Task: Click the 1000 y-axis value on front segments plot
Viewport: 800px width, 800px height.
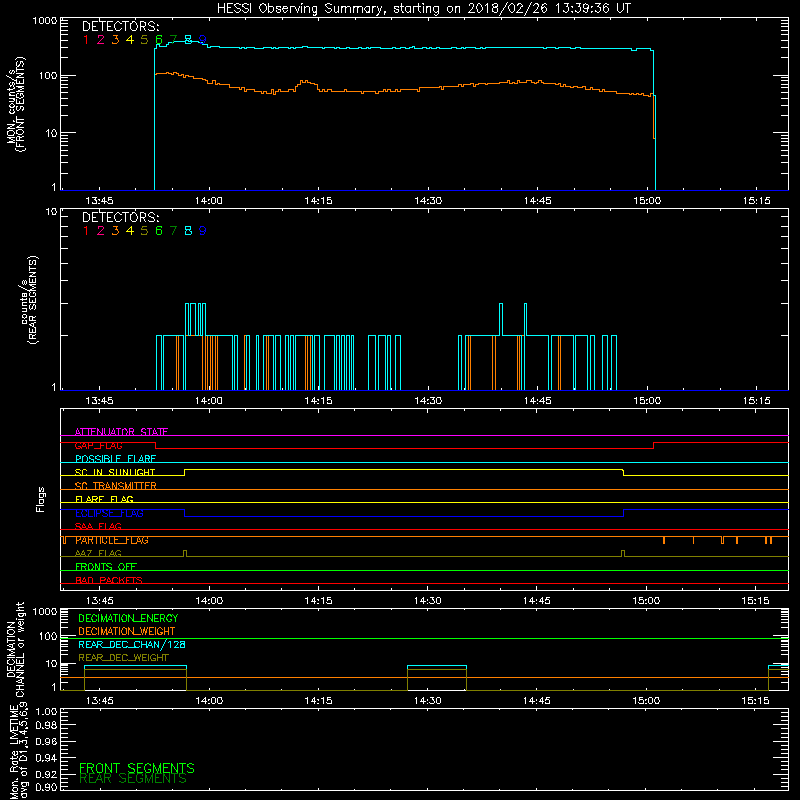Action: point(45,21)
